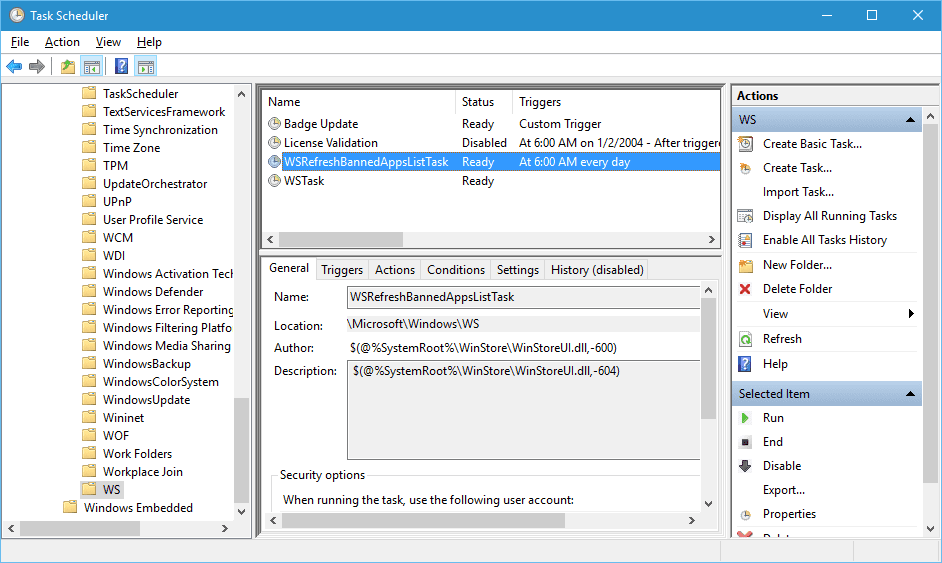Viewport: 942px width, 563px height.
Task: Click the Back arrow toolbar icon
Action: (14, 66)
